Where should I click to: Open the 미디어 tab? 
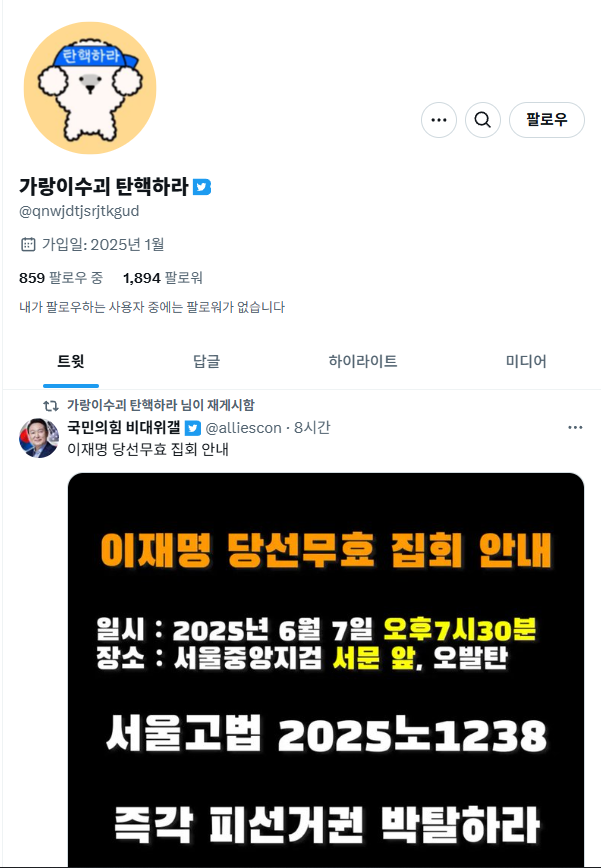(x=526, y=362)
